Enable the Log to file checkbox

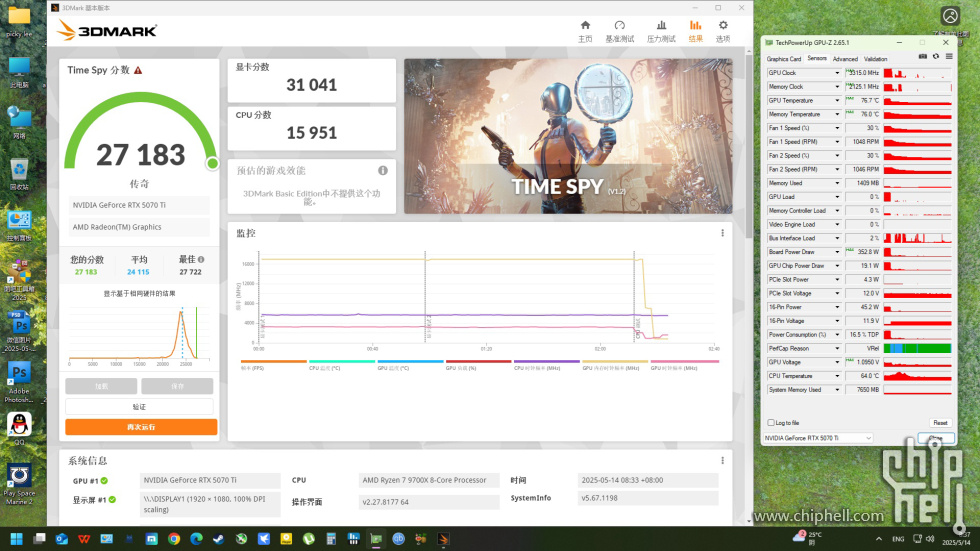coord(770,423)
